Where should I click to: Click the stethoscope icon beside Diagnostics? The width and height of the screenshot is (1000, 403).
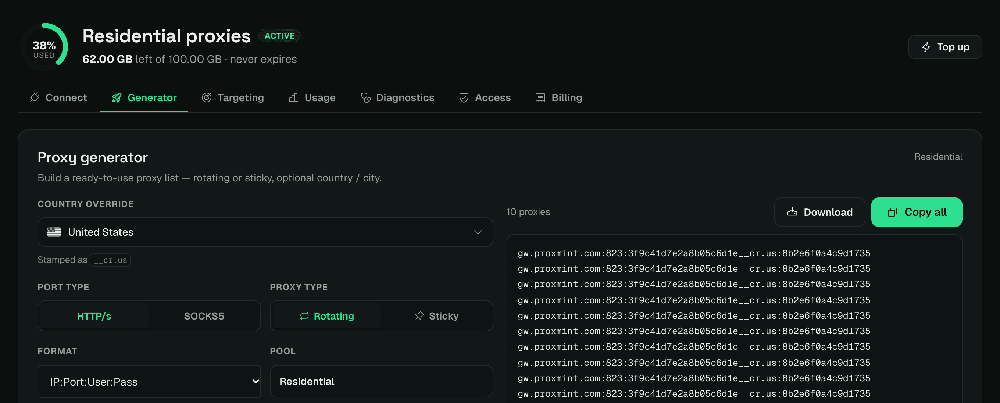tap(365, 98)
